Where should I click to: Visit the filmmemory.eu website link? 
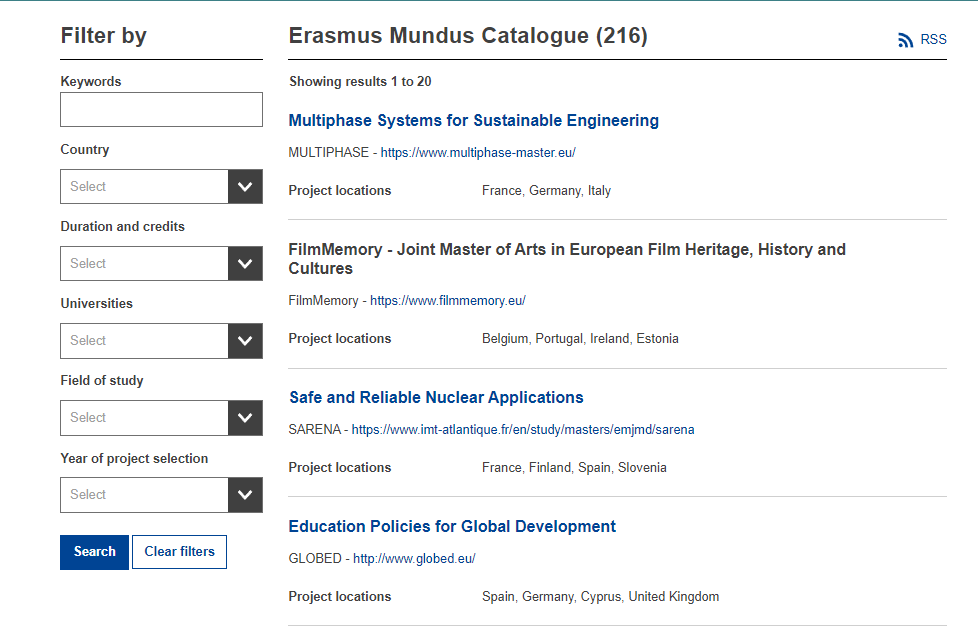[448, 301]
